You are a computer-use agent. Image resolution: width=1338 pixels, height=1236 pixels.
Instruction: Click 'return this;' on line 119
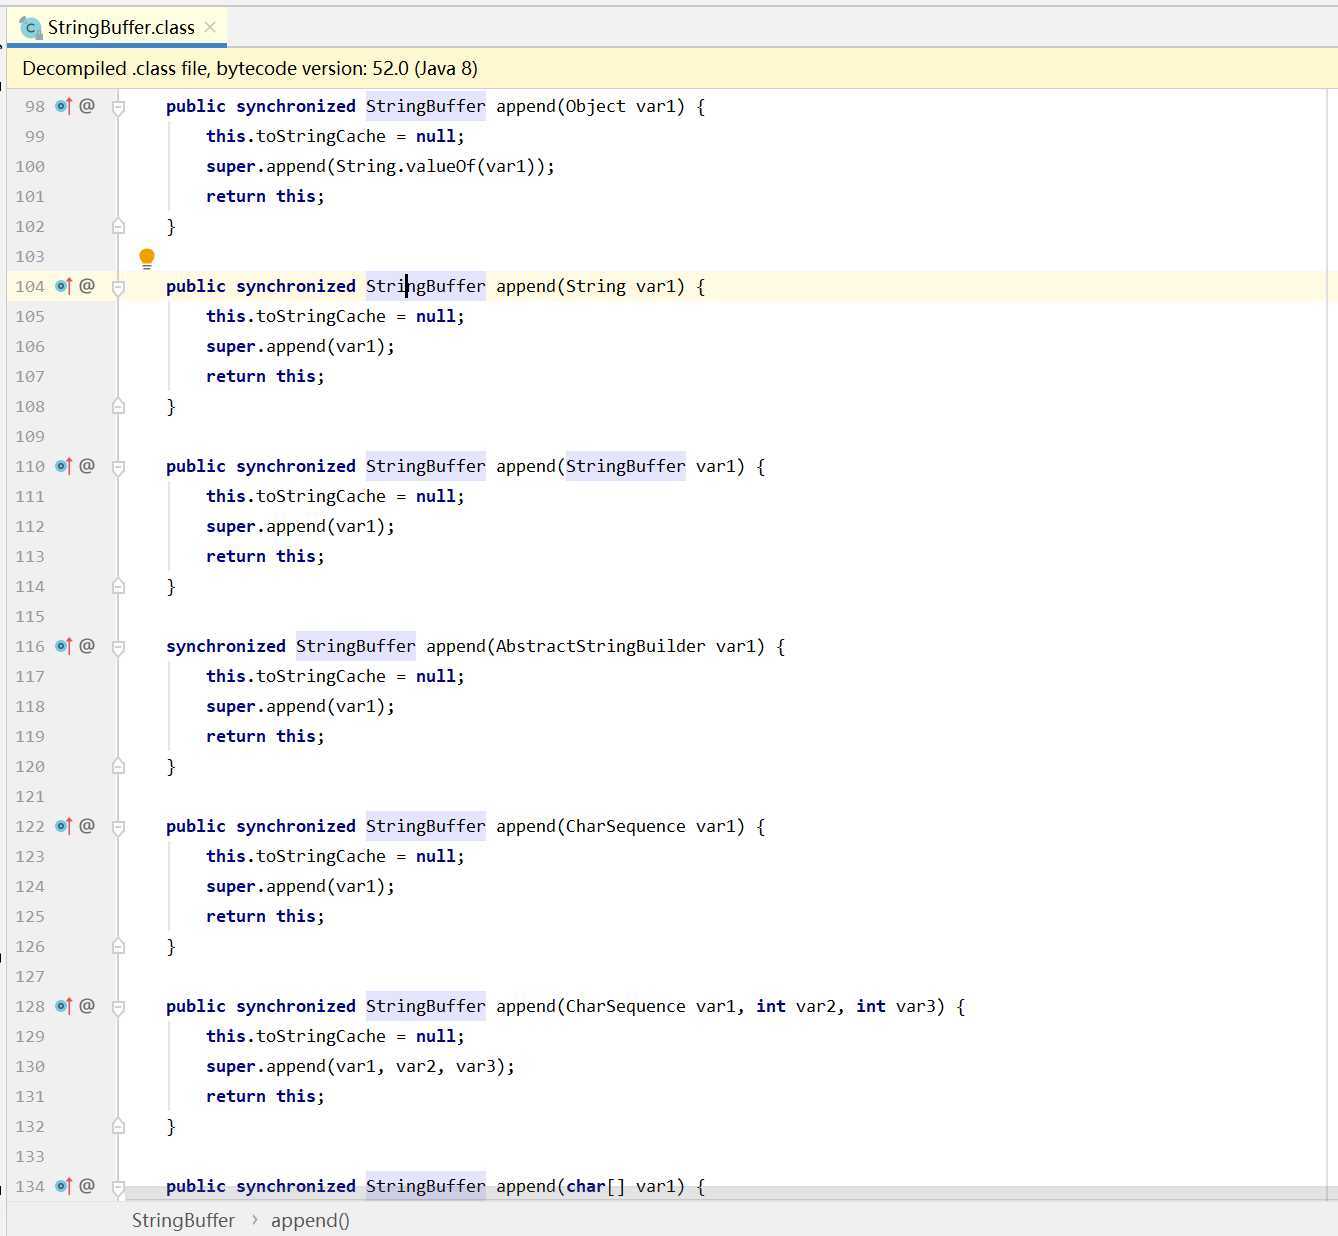[266, 736]
